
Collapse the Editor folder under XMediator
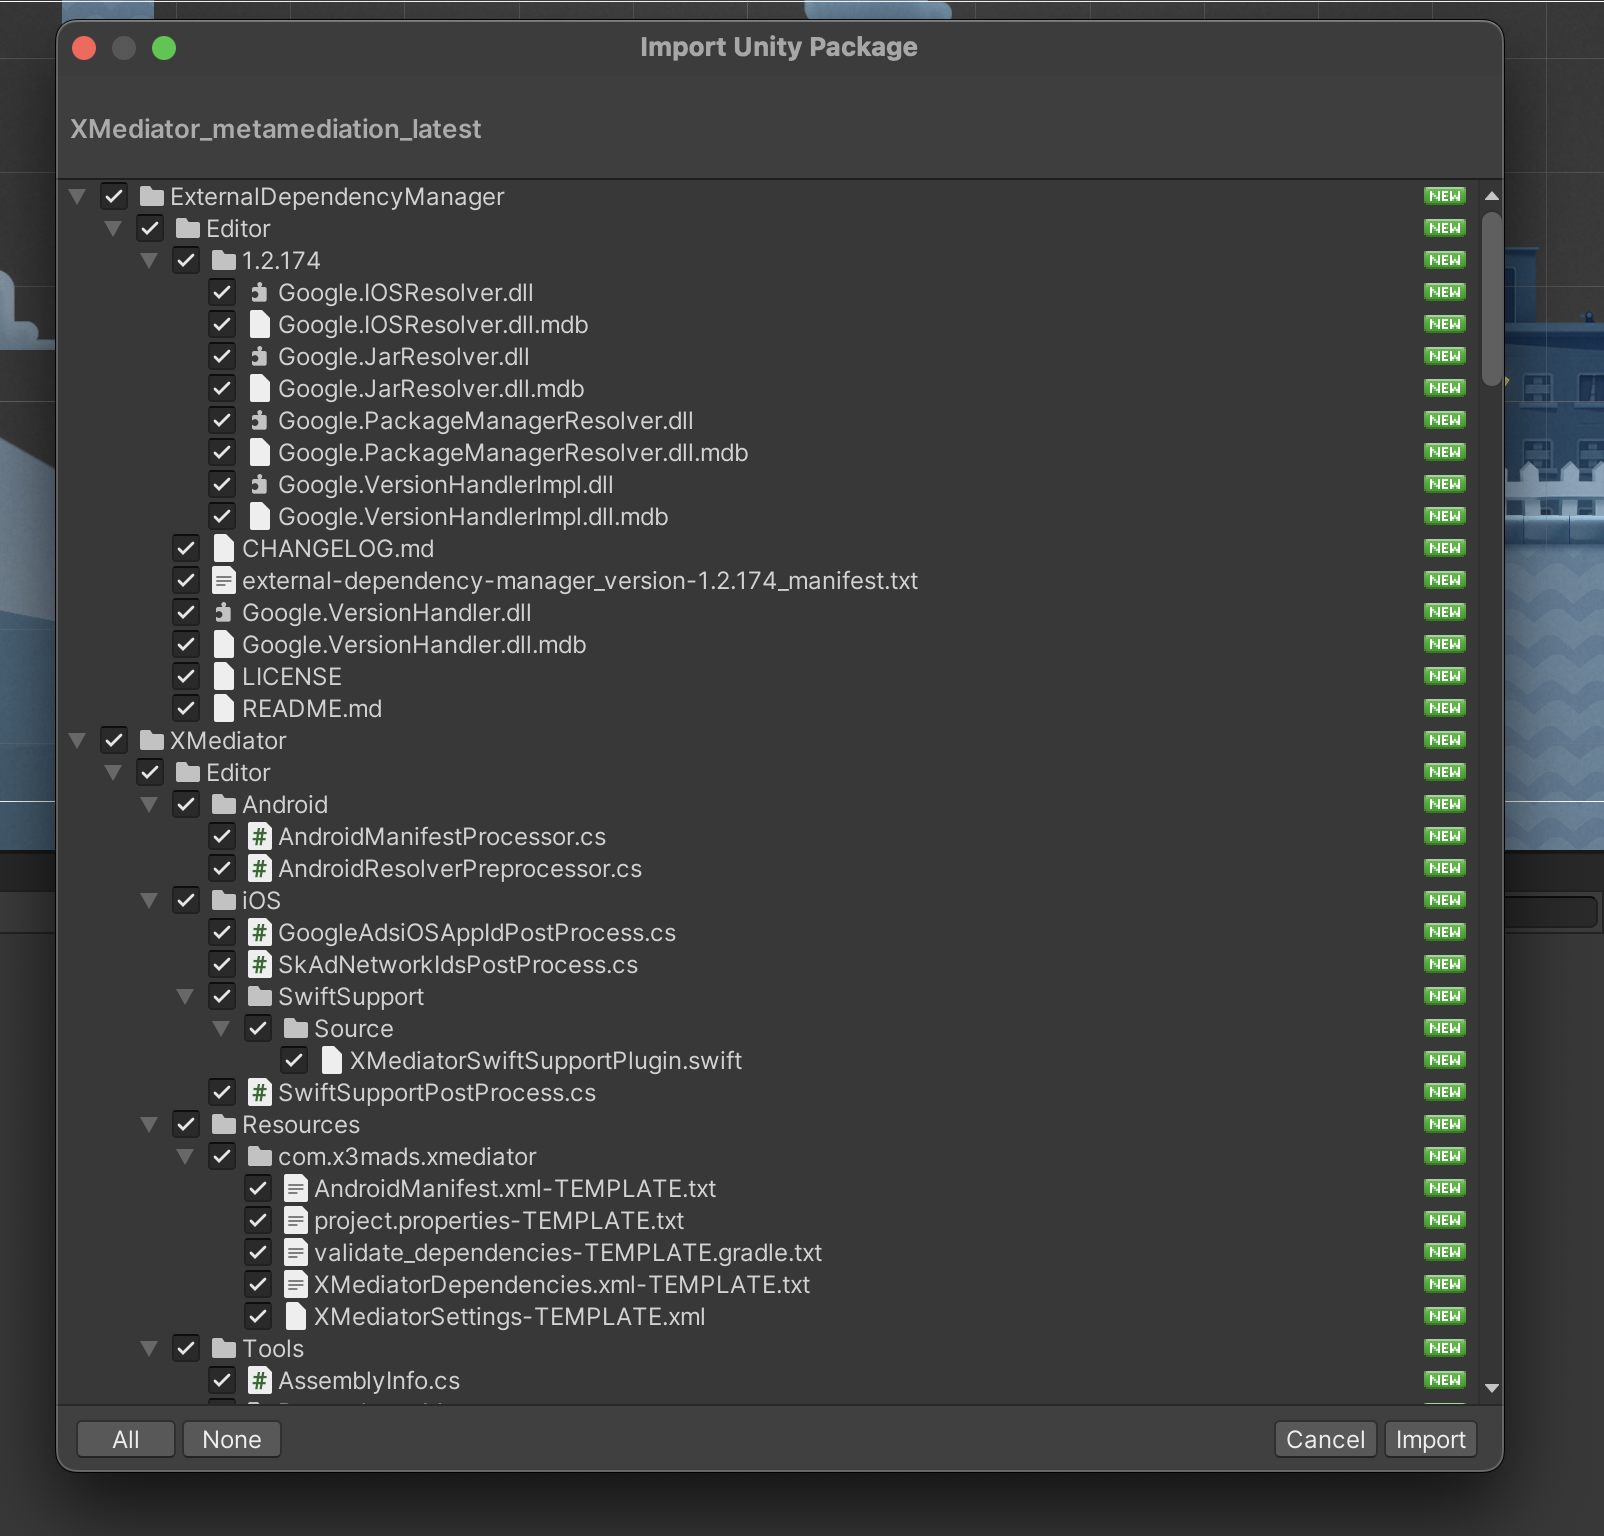pos(113,772)
